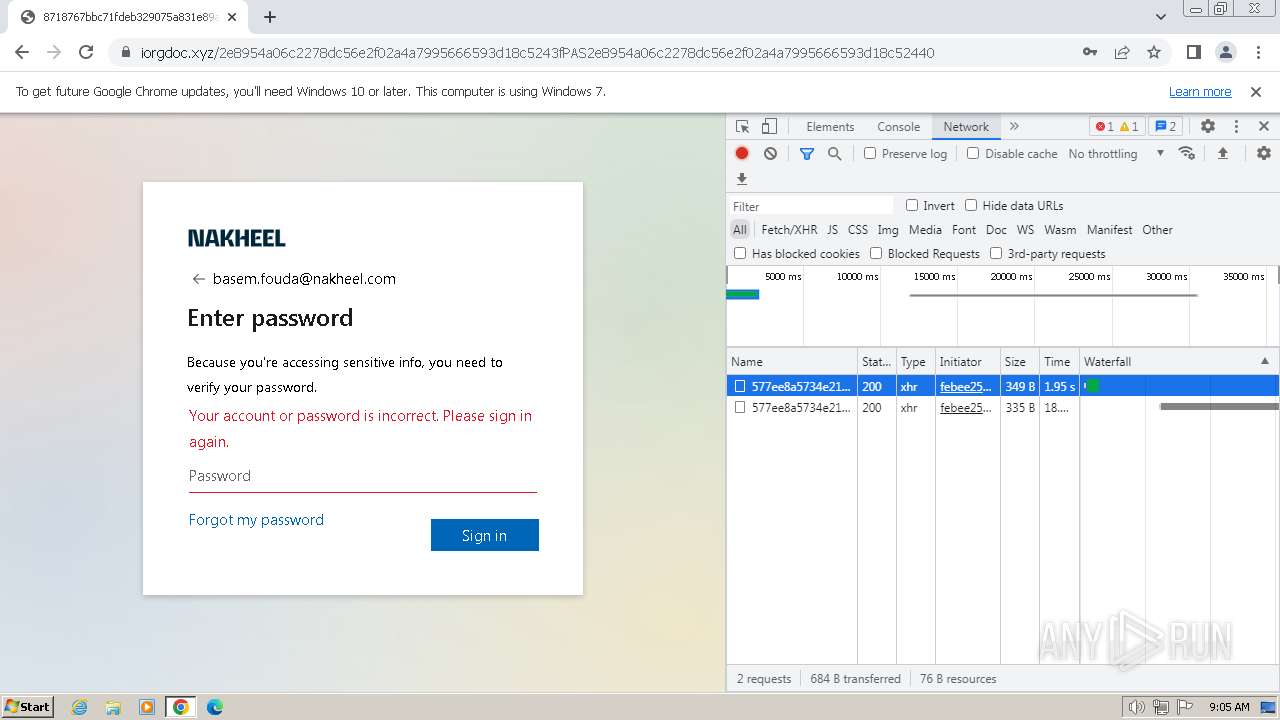This screenshot has width=1280, height=720.
Task: Expand more DevTools tabs chevron
Action: pos(1014,127)
